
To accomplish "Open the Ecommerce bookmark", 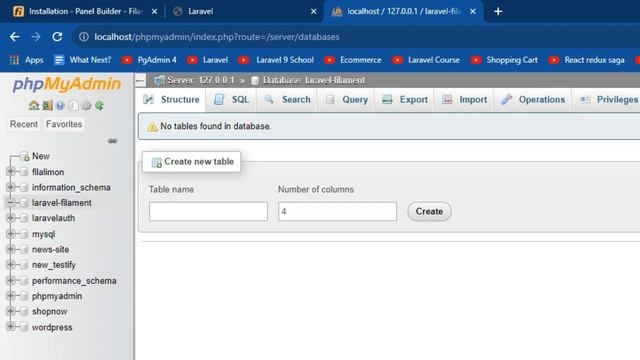I will click(x=353, y=60).
